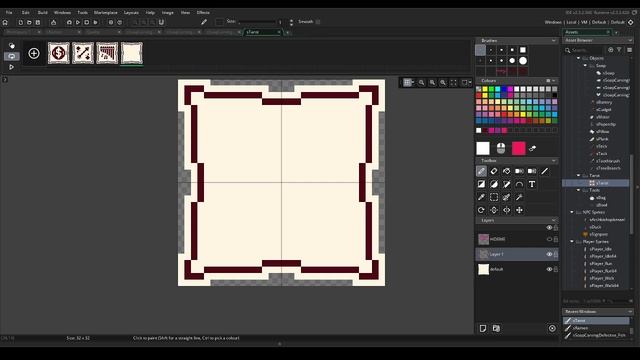
Task: Pick the white left-mouse colour swatch
Action: tap(483, 149)
